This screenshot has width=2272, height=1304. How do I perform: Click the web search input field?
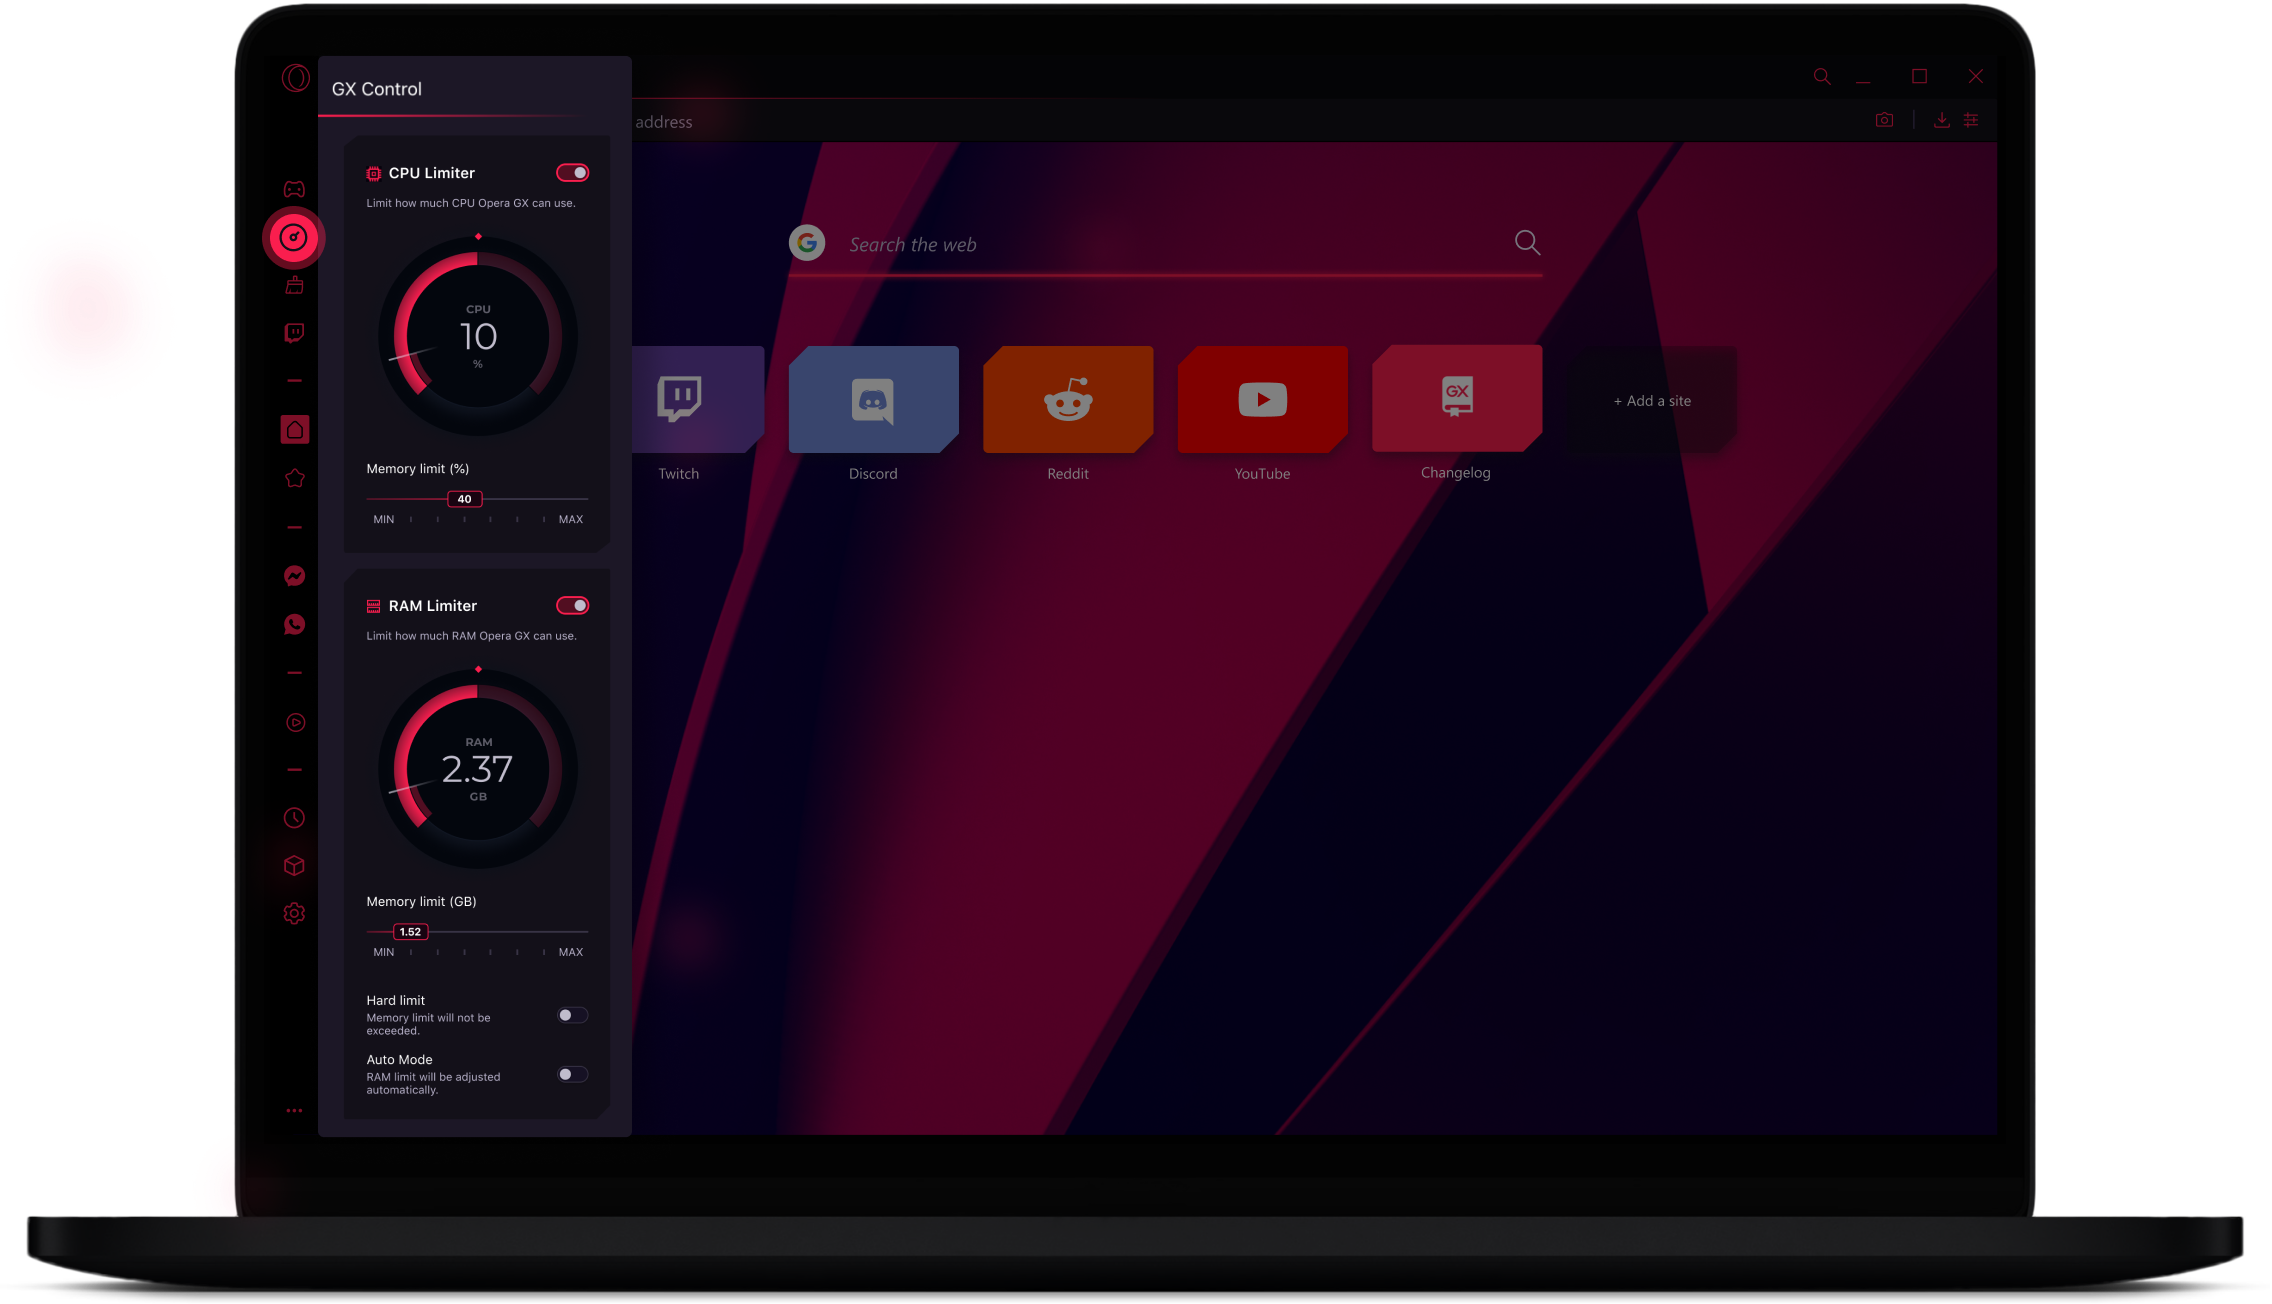[x=1170, y=242]
